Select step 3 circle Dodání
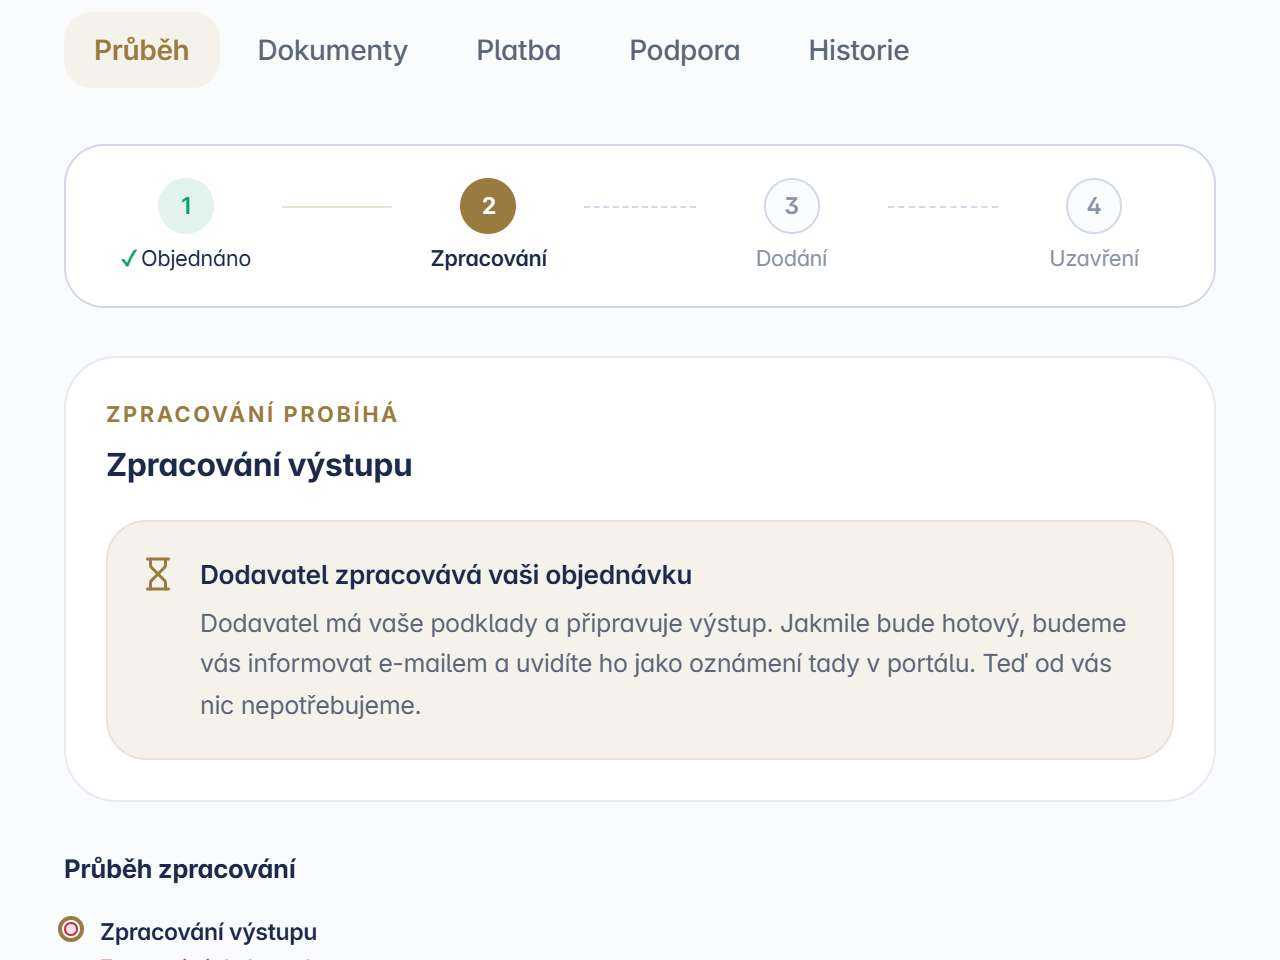The height and width of the screenshot is (960, 1280). tap(792, 206)
